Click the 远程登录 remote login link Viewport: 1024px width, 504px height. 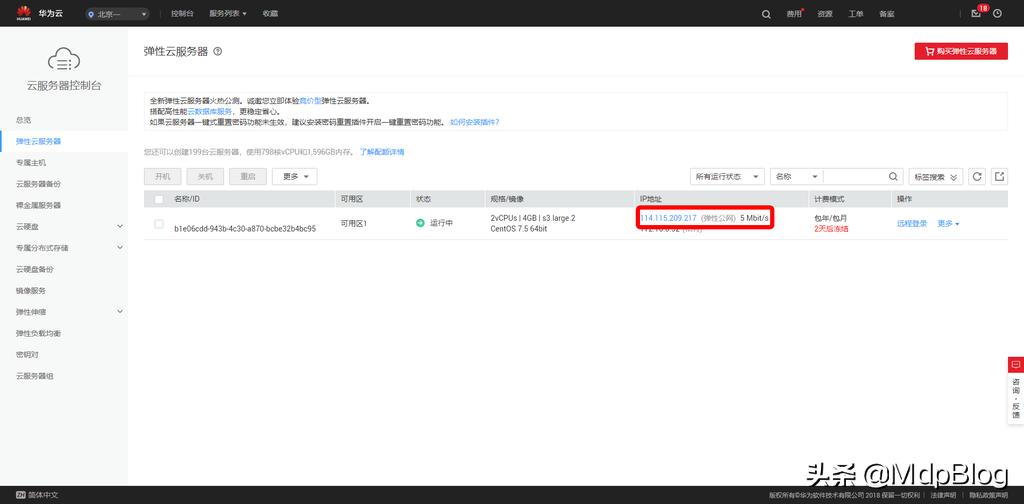912,223
